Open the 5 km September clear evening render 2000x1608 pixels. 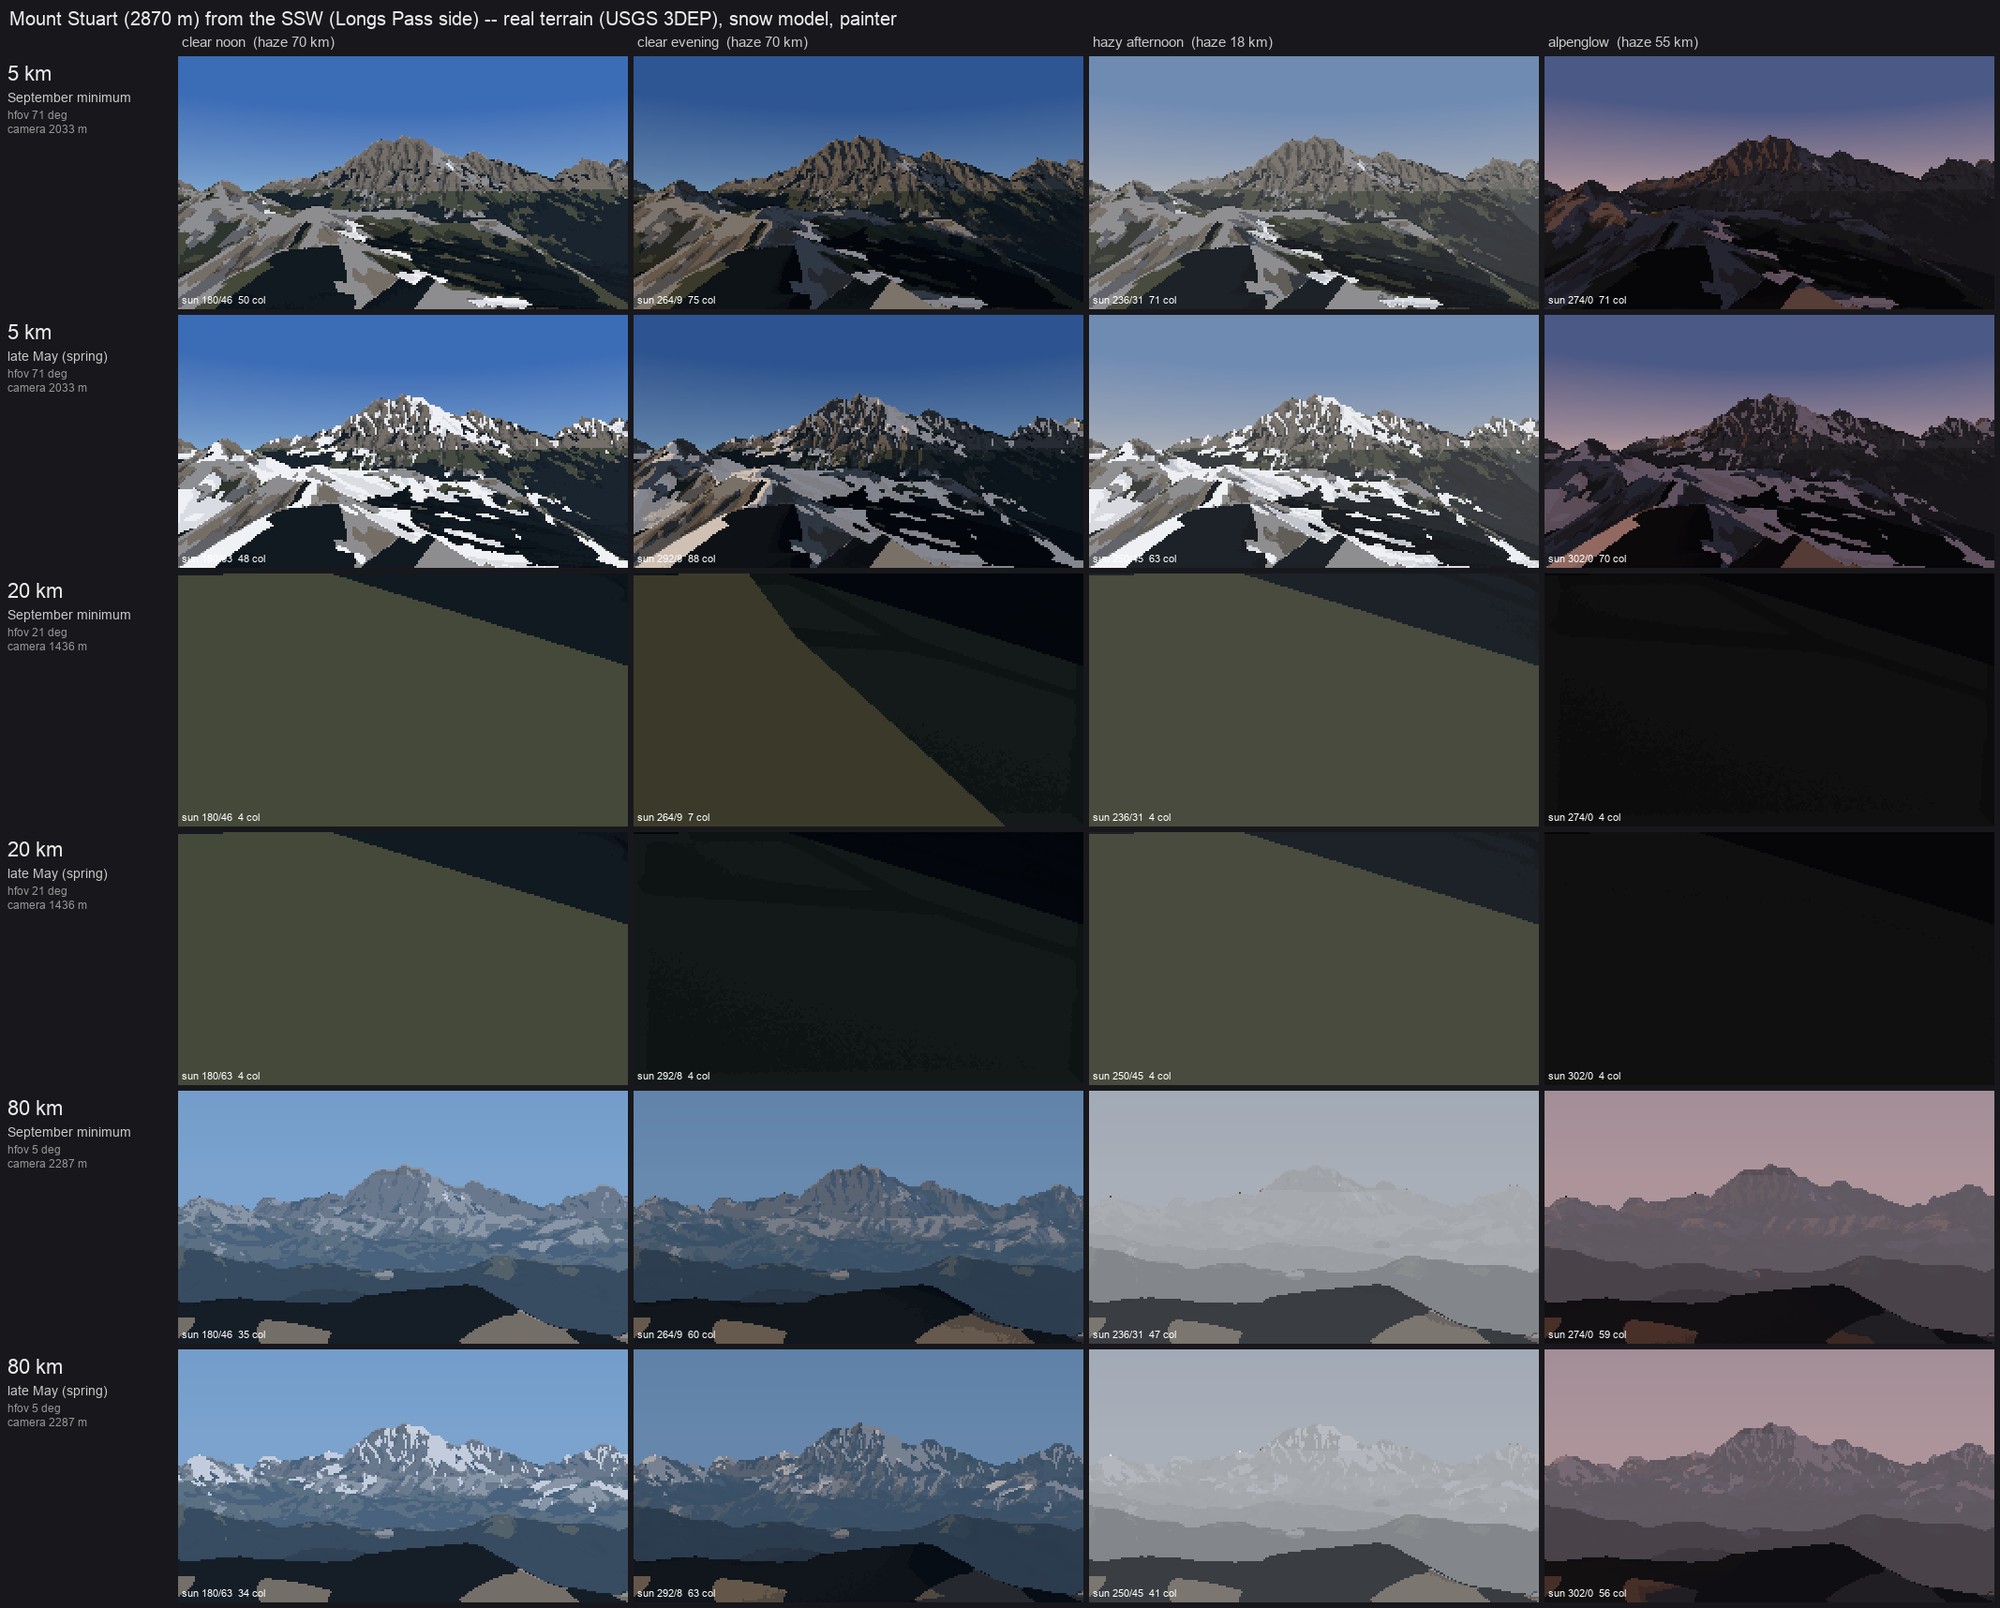[858, 182]
